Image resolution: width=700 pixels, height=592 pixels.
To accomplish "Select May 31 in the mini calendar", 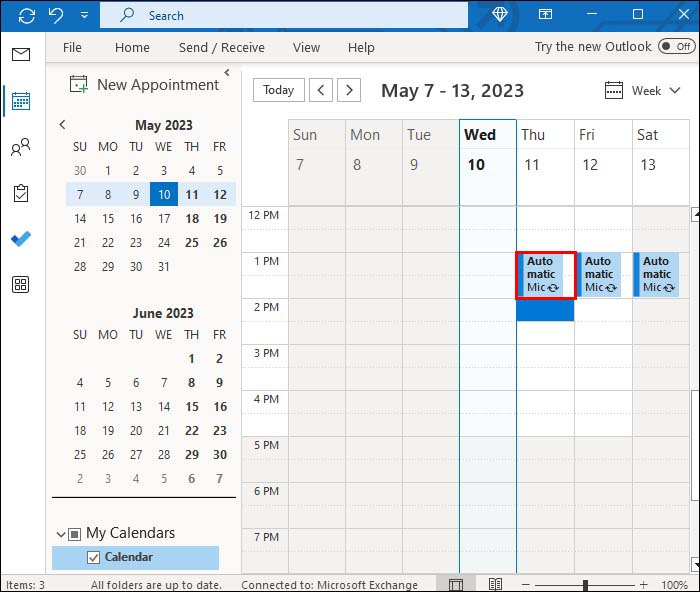I will [164, 267].
